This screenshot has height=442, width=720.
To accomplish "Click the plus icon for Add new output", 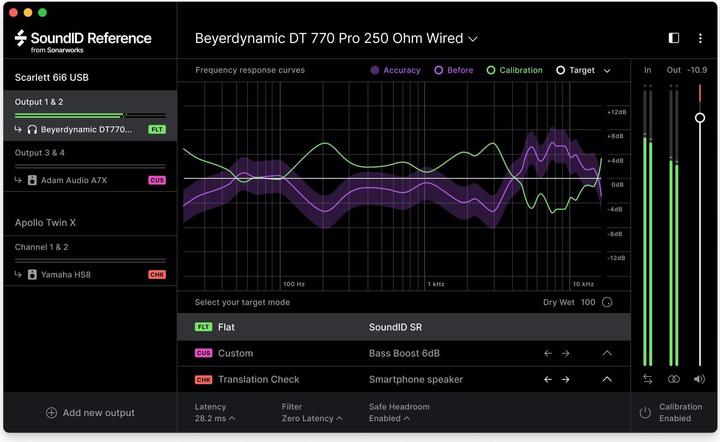I will tap(51, 413).
